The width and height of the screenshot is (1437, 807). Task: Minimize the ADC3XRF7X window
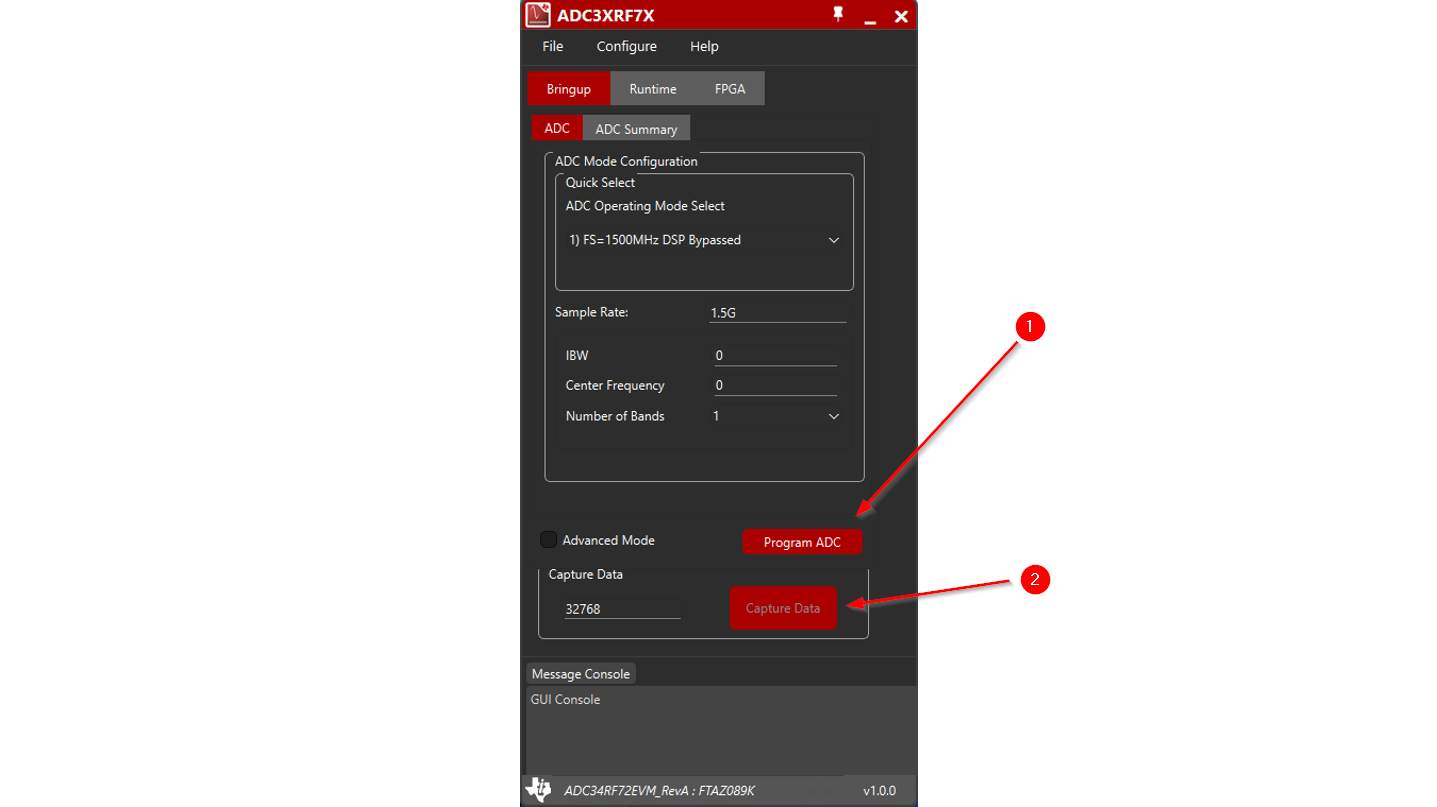tap(870, 17)
